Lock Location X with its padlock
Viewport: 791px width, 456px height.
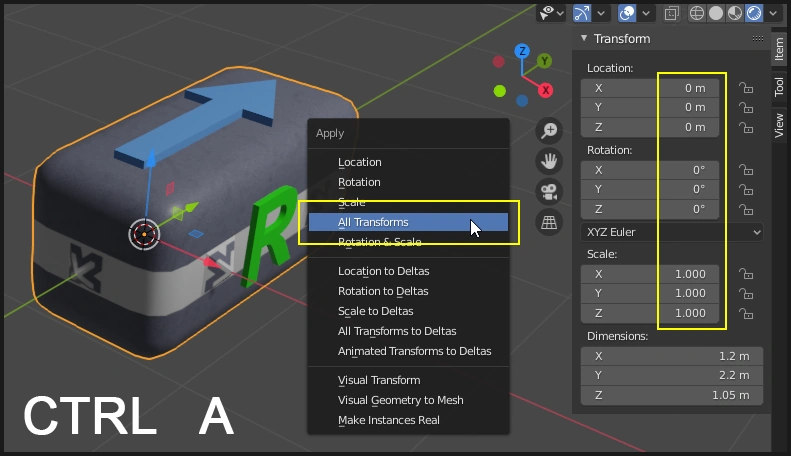(746, 88)
